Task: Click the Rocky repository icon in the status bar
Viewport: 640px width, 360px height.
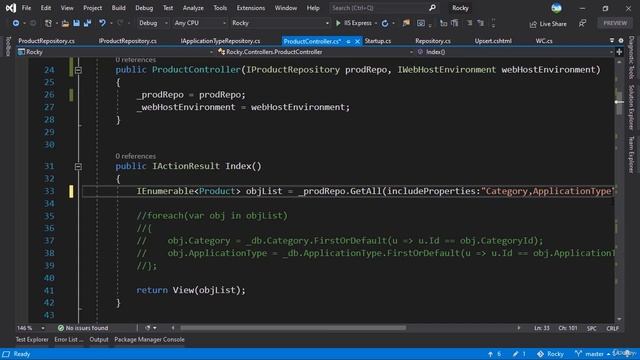Action: tap(540, 354)
